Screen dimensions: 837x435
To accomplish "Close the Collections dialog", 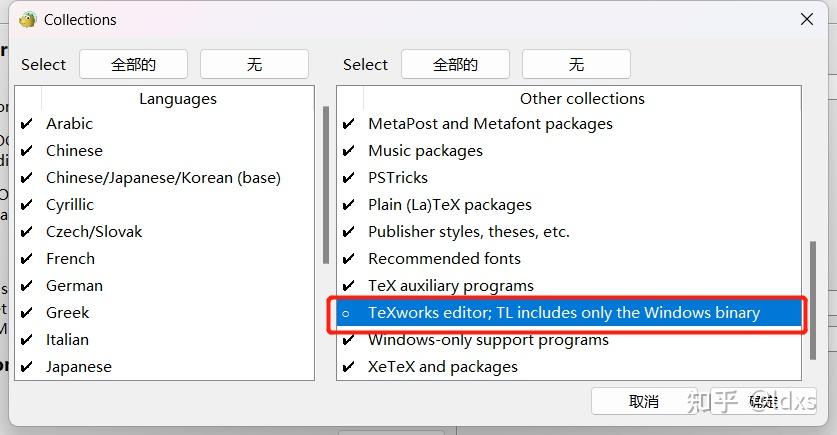I will [806, 19].
